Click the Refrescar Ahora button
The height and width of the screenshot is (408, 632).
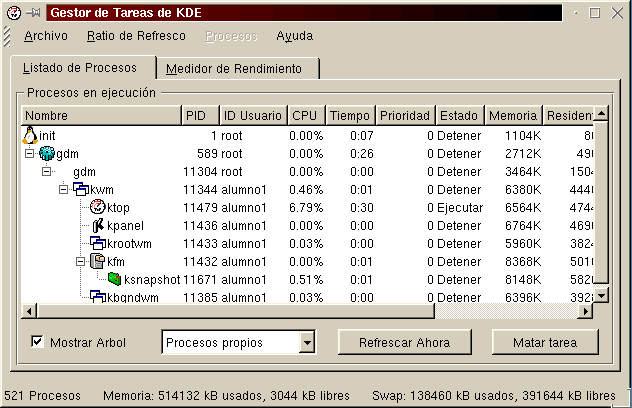[405, 342]
